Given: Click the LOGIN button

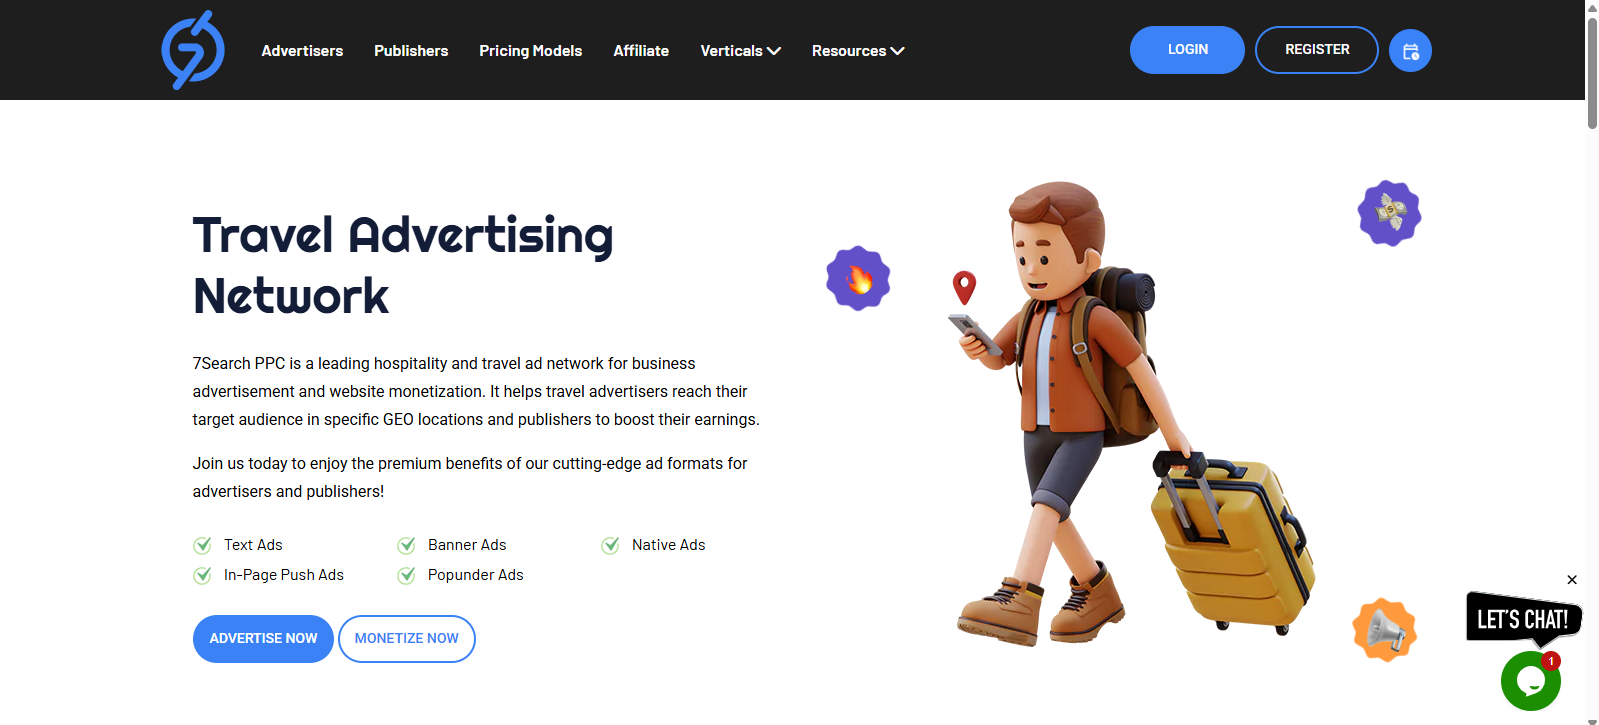Looking at the screenshot, I should pyautogui.click(x=1187, y=50).
